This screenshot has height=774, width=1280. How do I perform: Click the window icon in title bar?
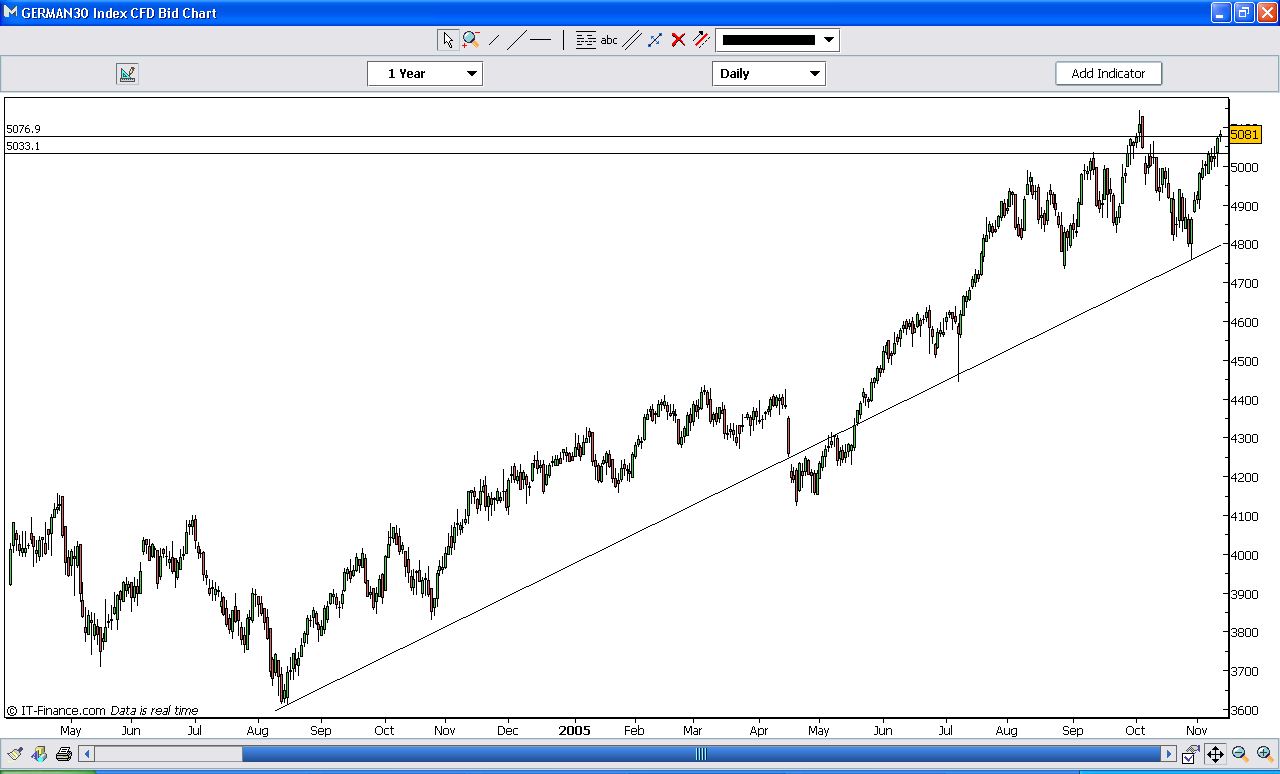click(11, 13)
